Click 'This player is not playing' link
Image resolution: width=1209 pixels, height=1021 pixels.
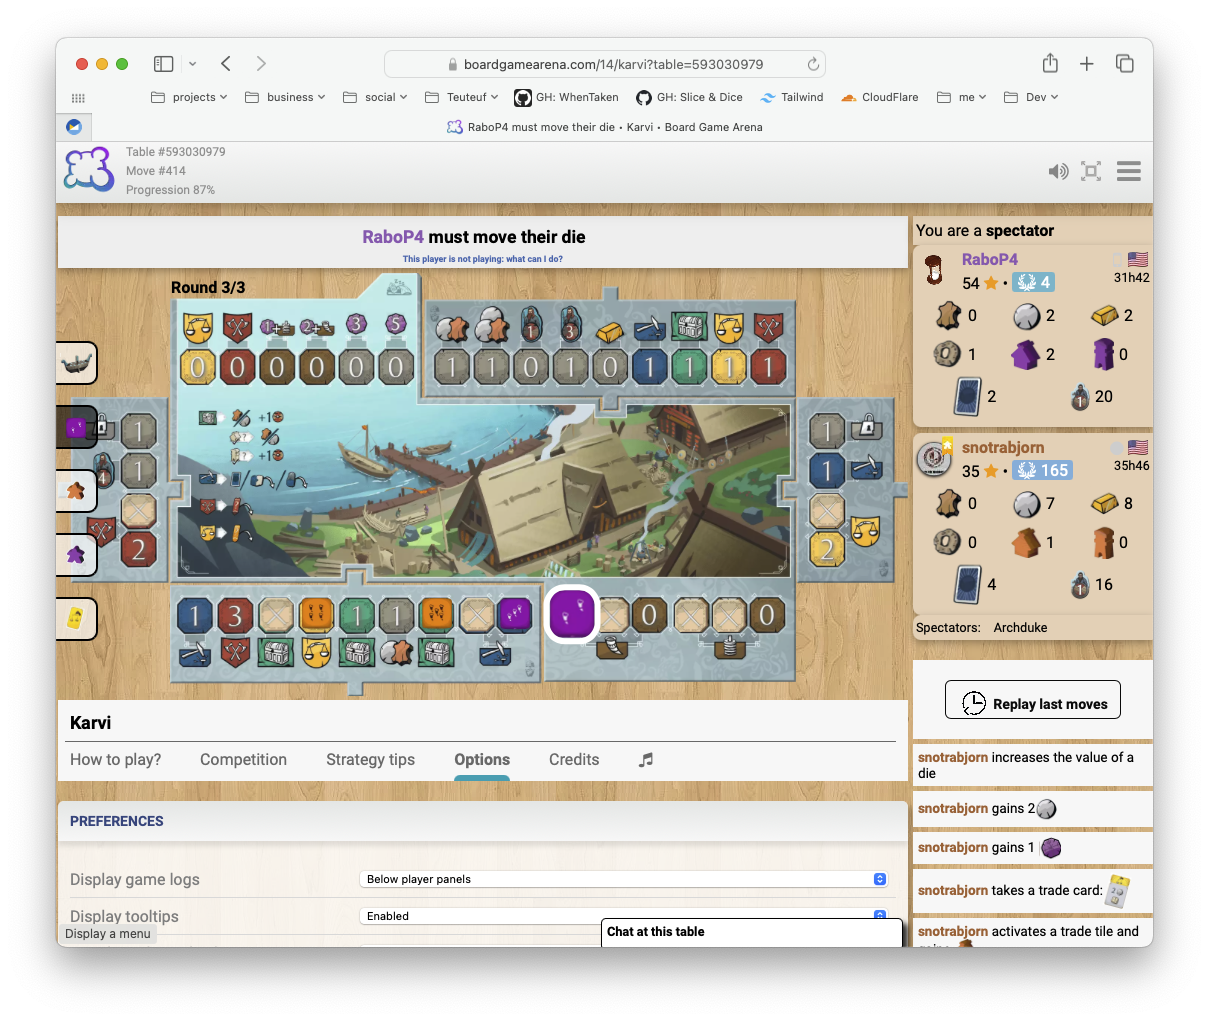point(482,259)
